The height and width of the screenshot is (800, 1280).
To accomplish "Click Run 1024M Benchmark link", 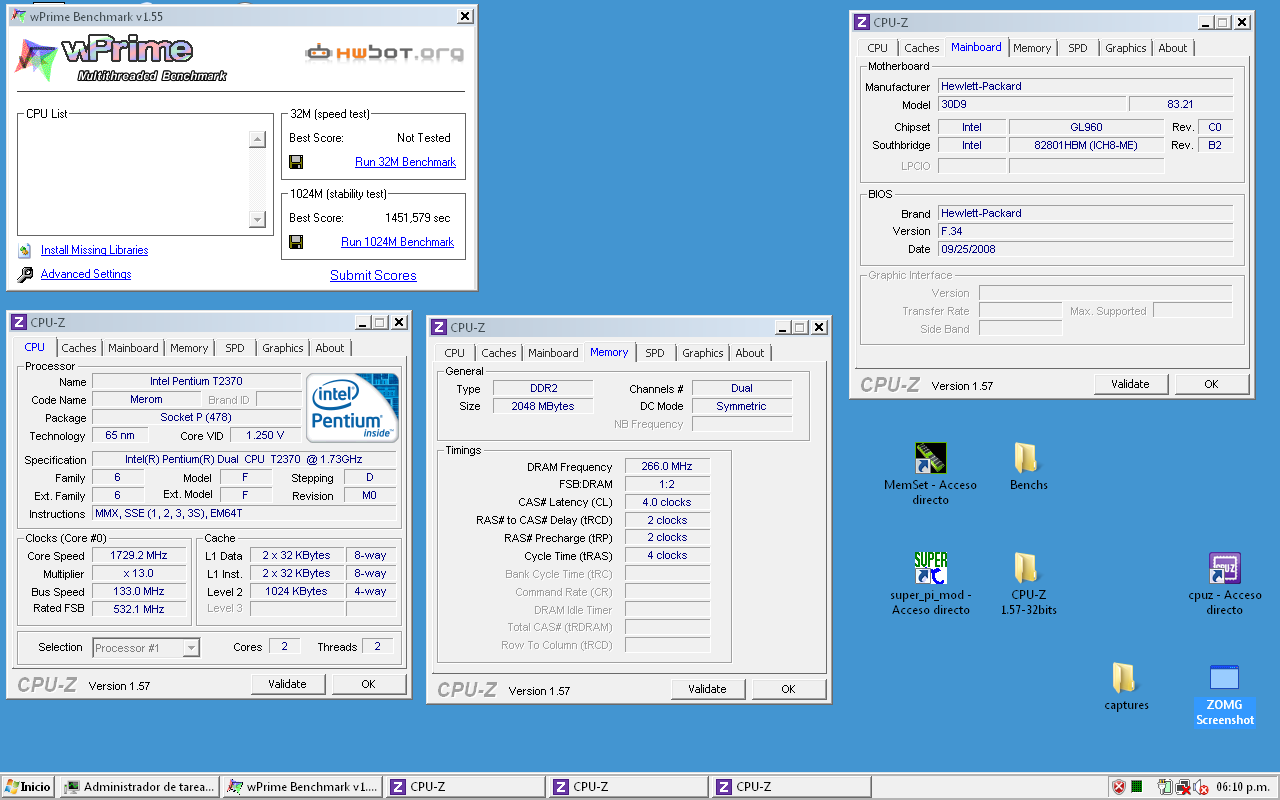I will pyautogui.click(x=397, y=242).
